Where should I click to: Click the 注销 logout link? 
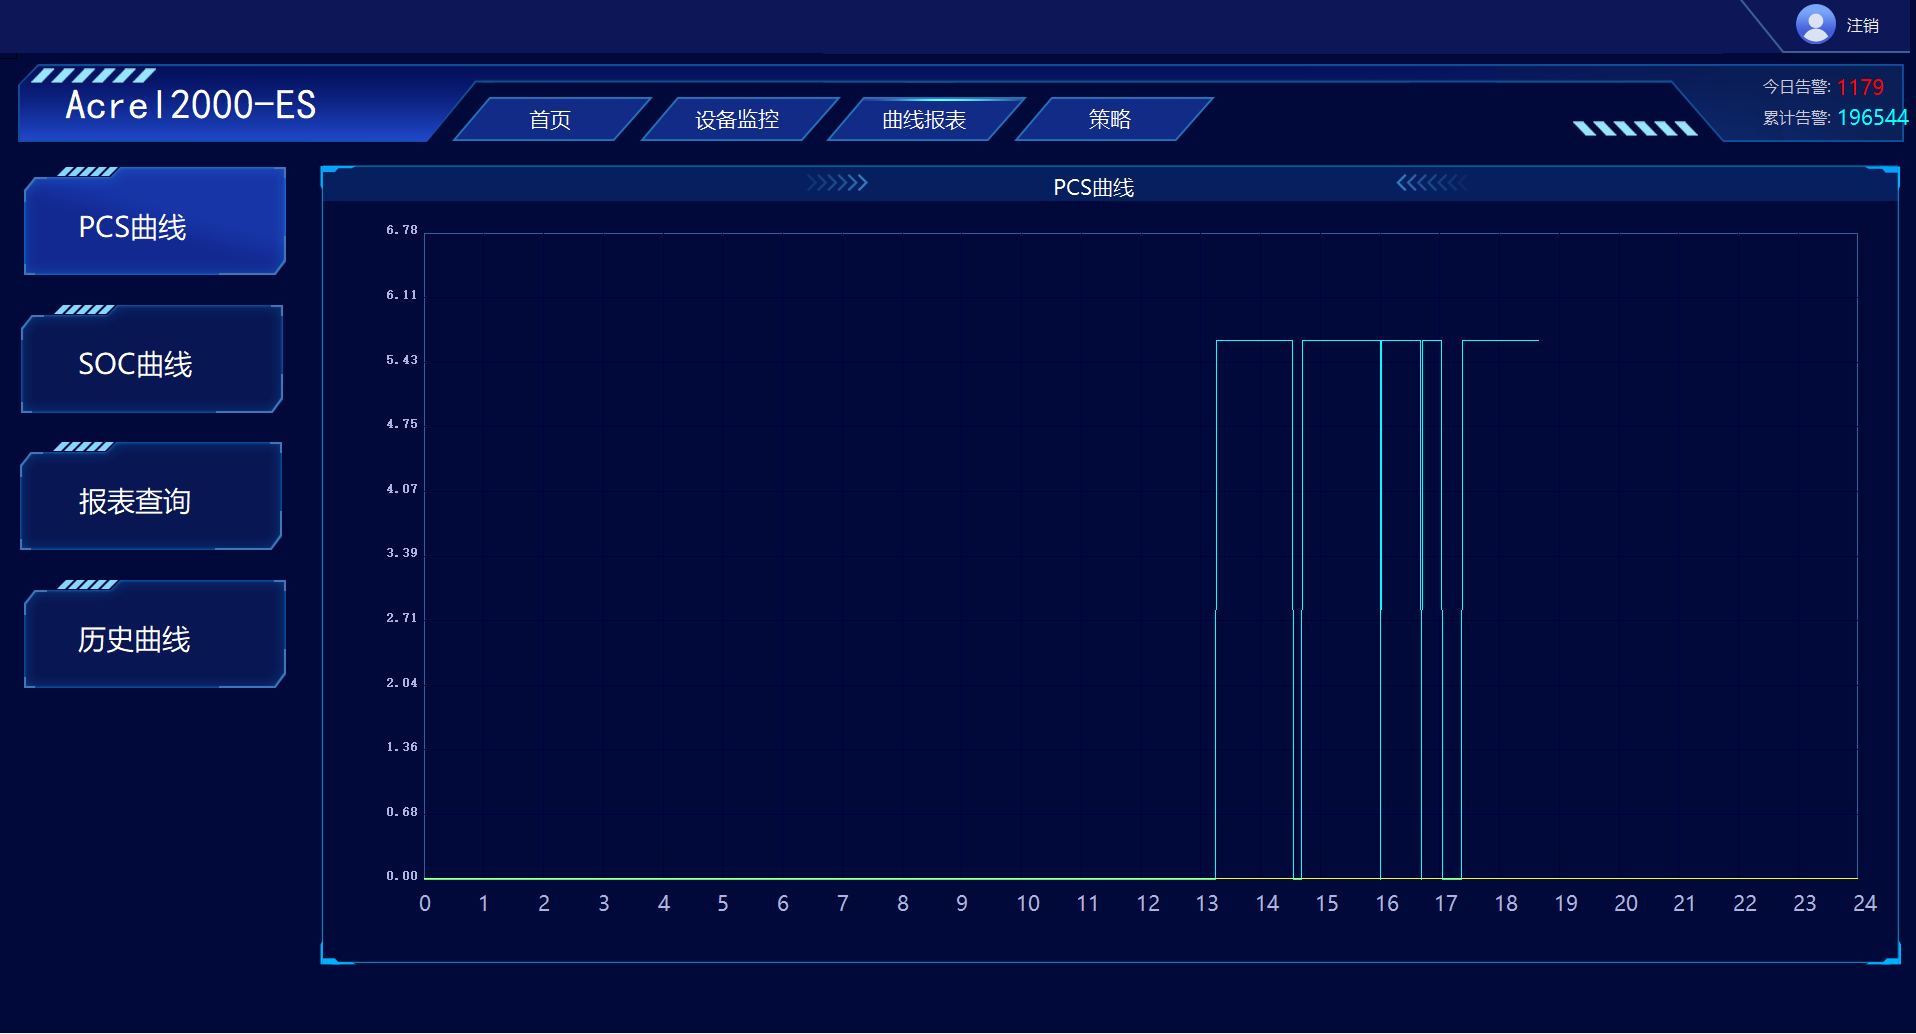tap(1864, 23)
